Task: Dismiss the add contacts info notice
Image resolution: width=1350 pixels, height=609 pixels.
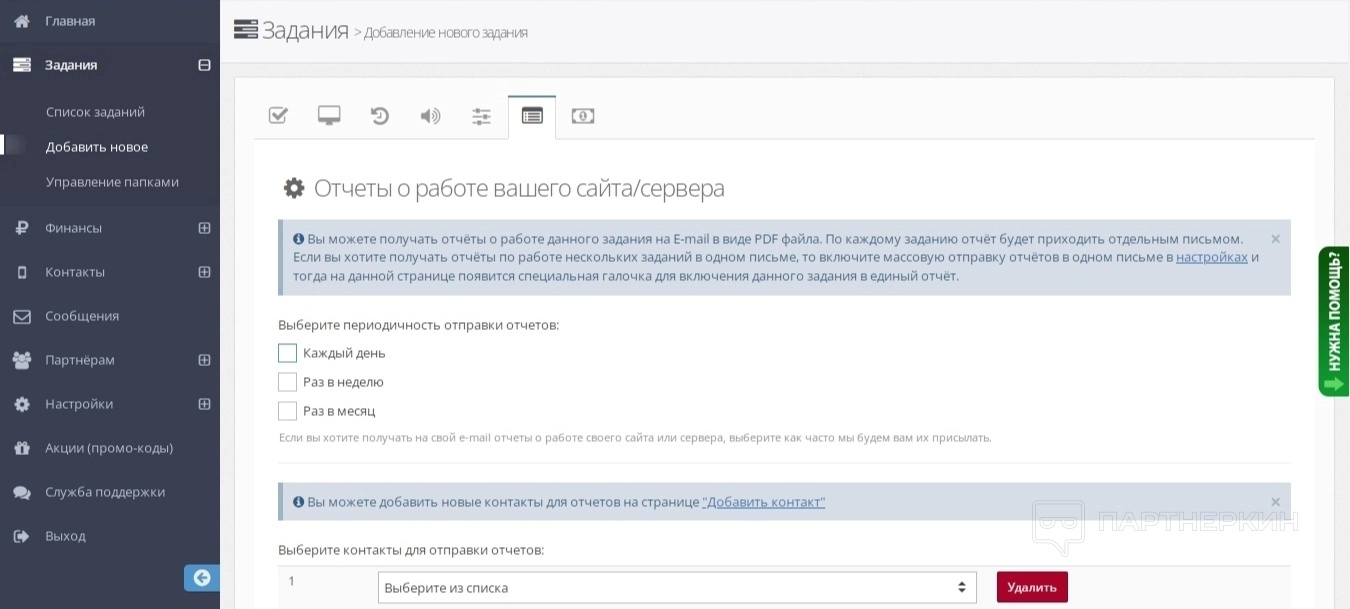Action: [1275, 502]
